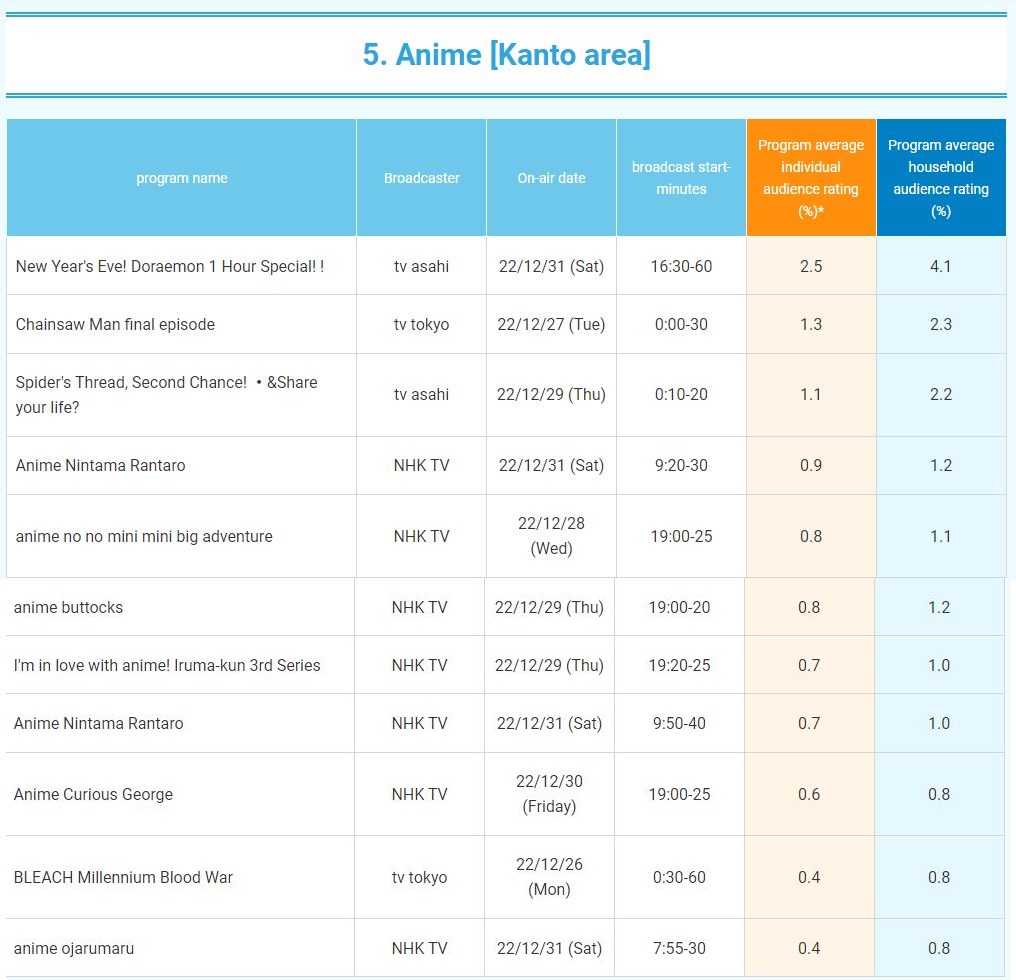Screen dimensions: 1016x980
Task: Click the time slot '7:55-30'
Action: [x=679, y=948]
